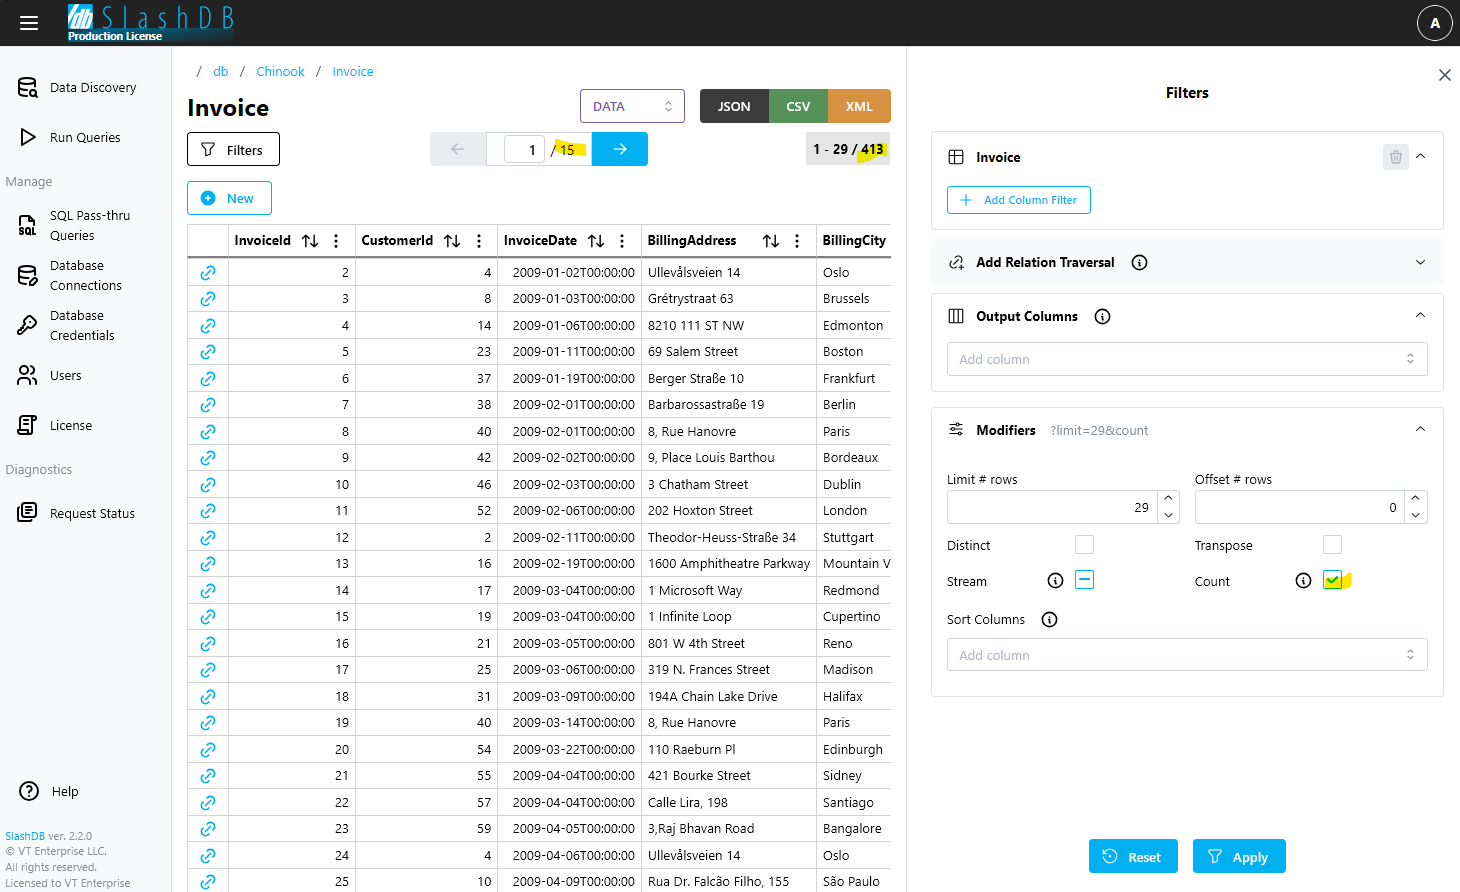Screen dimensions: 1460x892
Task: Click the Offset # rows field
Action: point(1300,507)
